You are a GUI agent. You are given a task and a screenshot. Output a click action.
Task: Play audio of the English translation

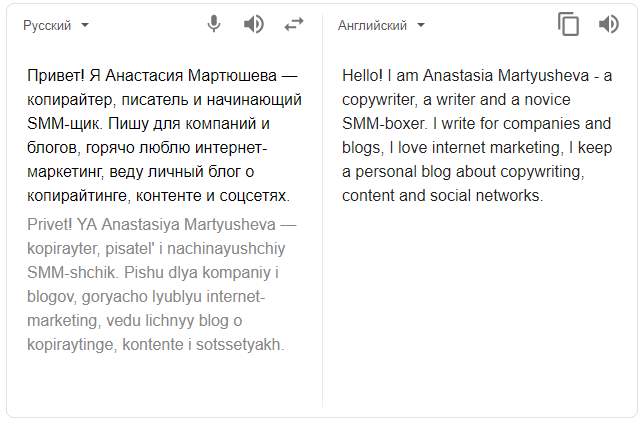click(x=608, y=24)
